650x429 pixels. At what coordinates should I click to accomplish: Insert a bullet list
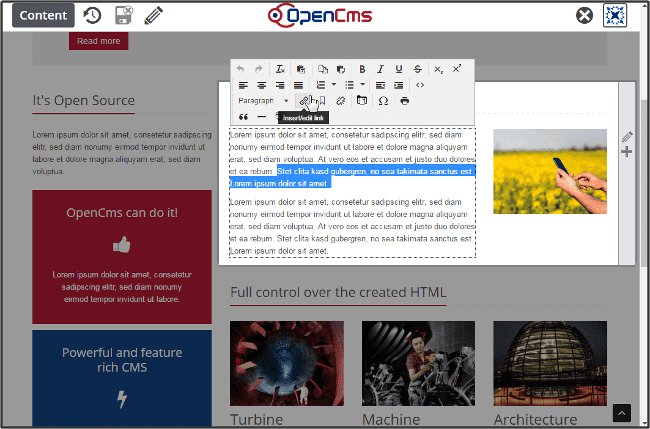coord(349,85)
